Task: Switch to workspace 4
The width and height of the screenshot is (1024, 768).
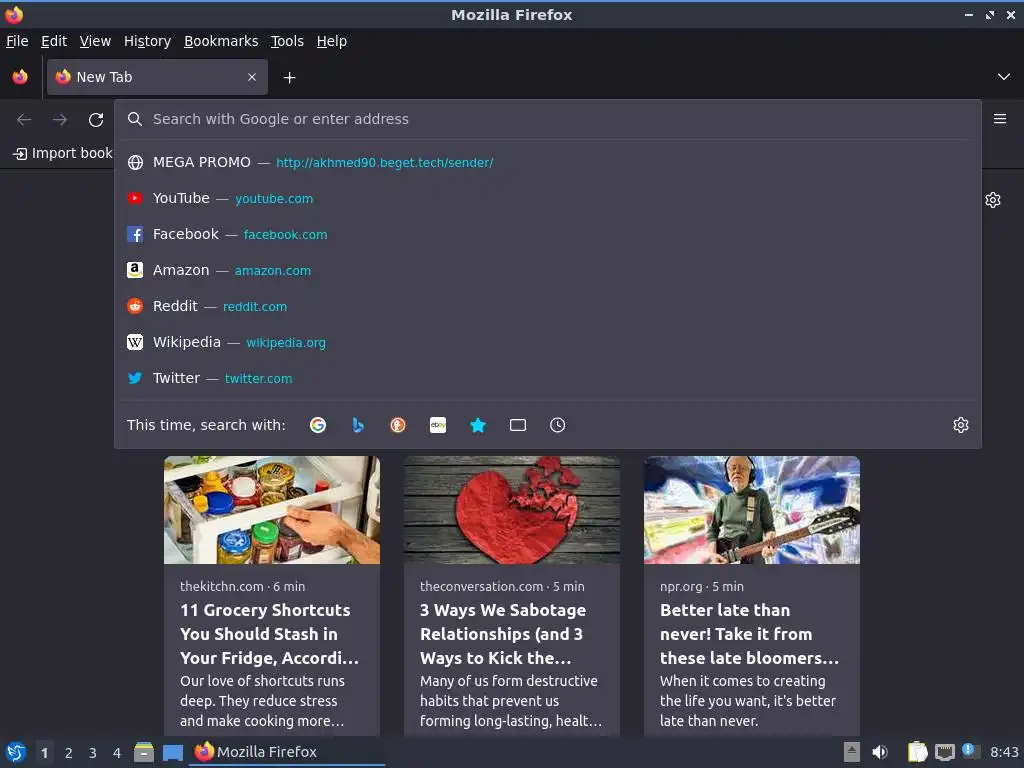Action: click(x=117, y=753)
